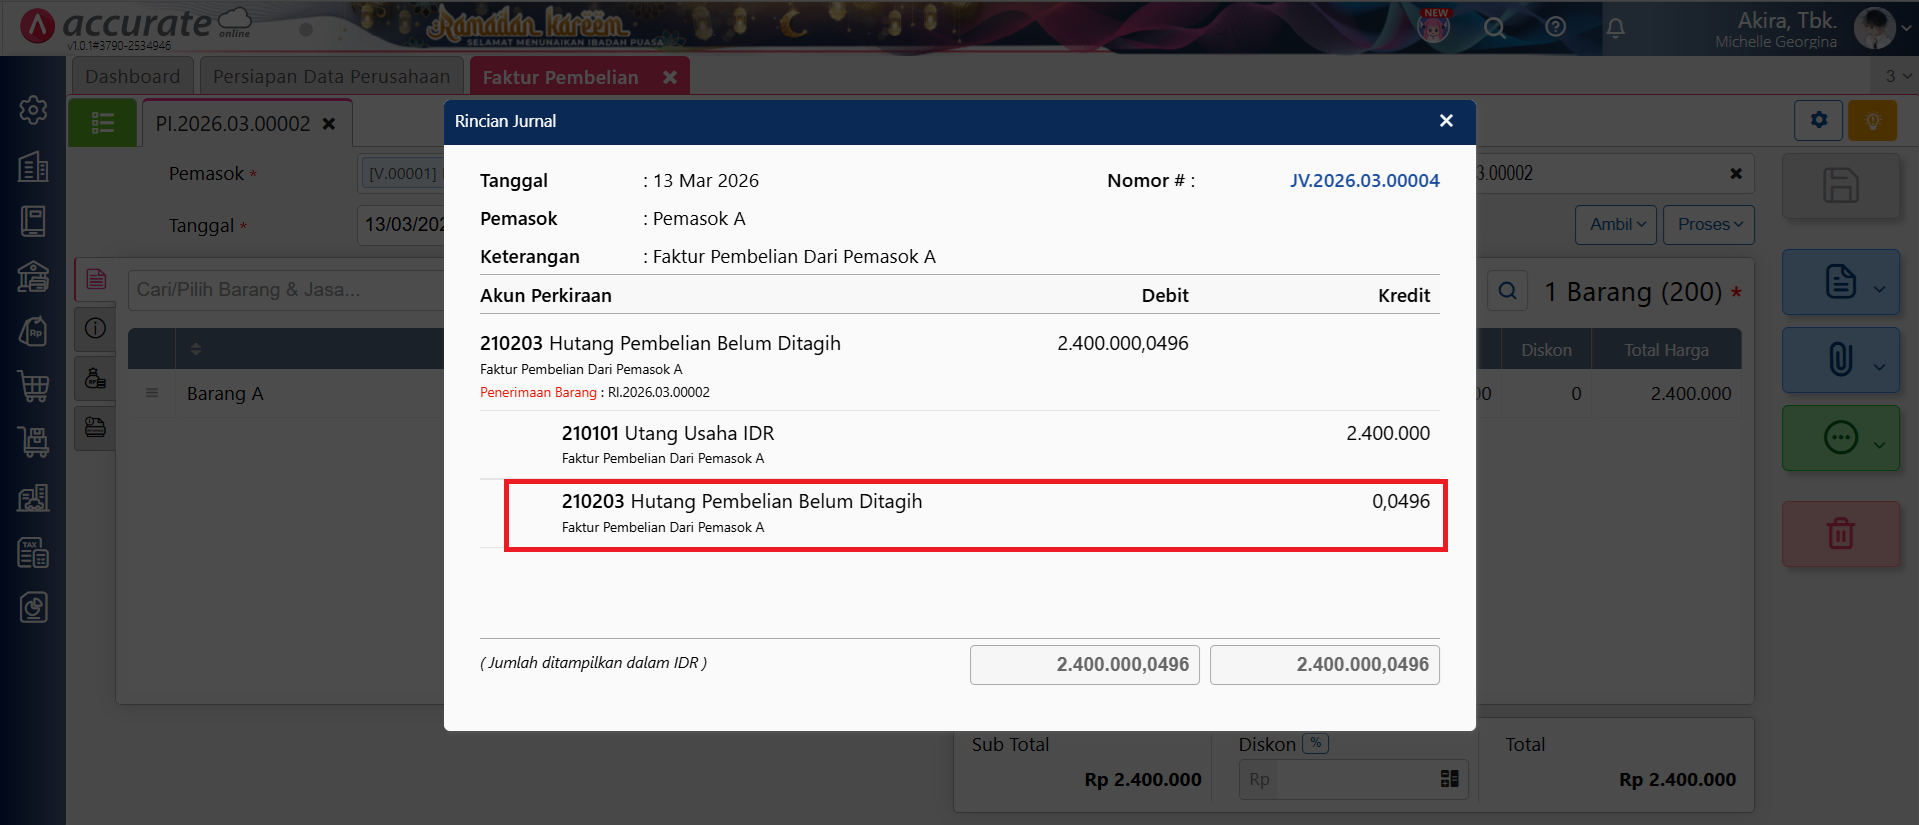Image resolution: width=1919 pixels, height=825 pixels.
Task: Click the notification bell icon
Action: [1615, 28]
